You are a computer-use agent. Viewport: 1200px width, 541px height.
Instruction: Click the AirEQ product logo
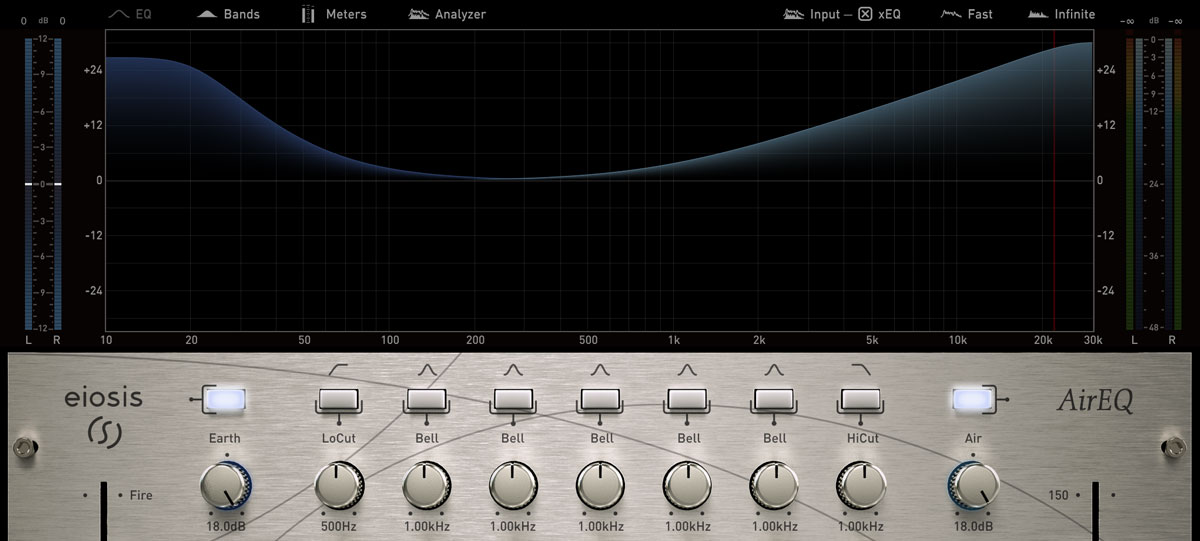(1096, 402)
